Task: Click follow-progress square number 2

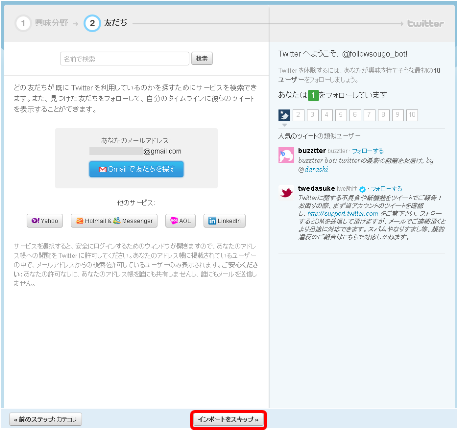Action: pyautogui.click(x=298, y=115)
